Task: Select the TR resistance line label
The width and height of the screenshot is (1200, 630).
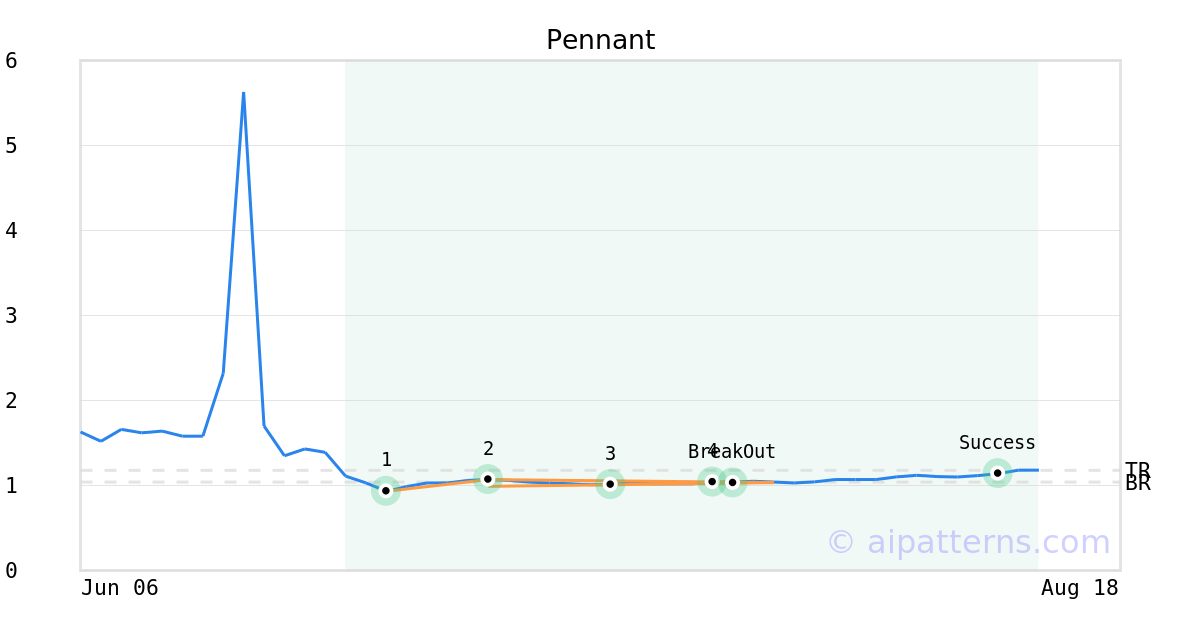Action: pyautogui.click(x=1137, y=469)
